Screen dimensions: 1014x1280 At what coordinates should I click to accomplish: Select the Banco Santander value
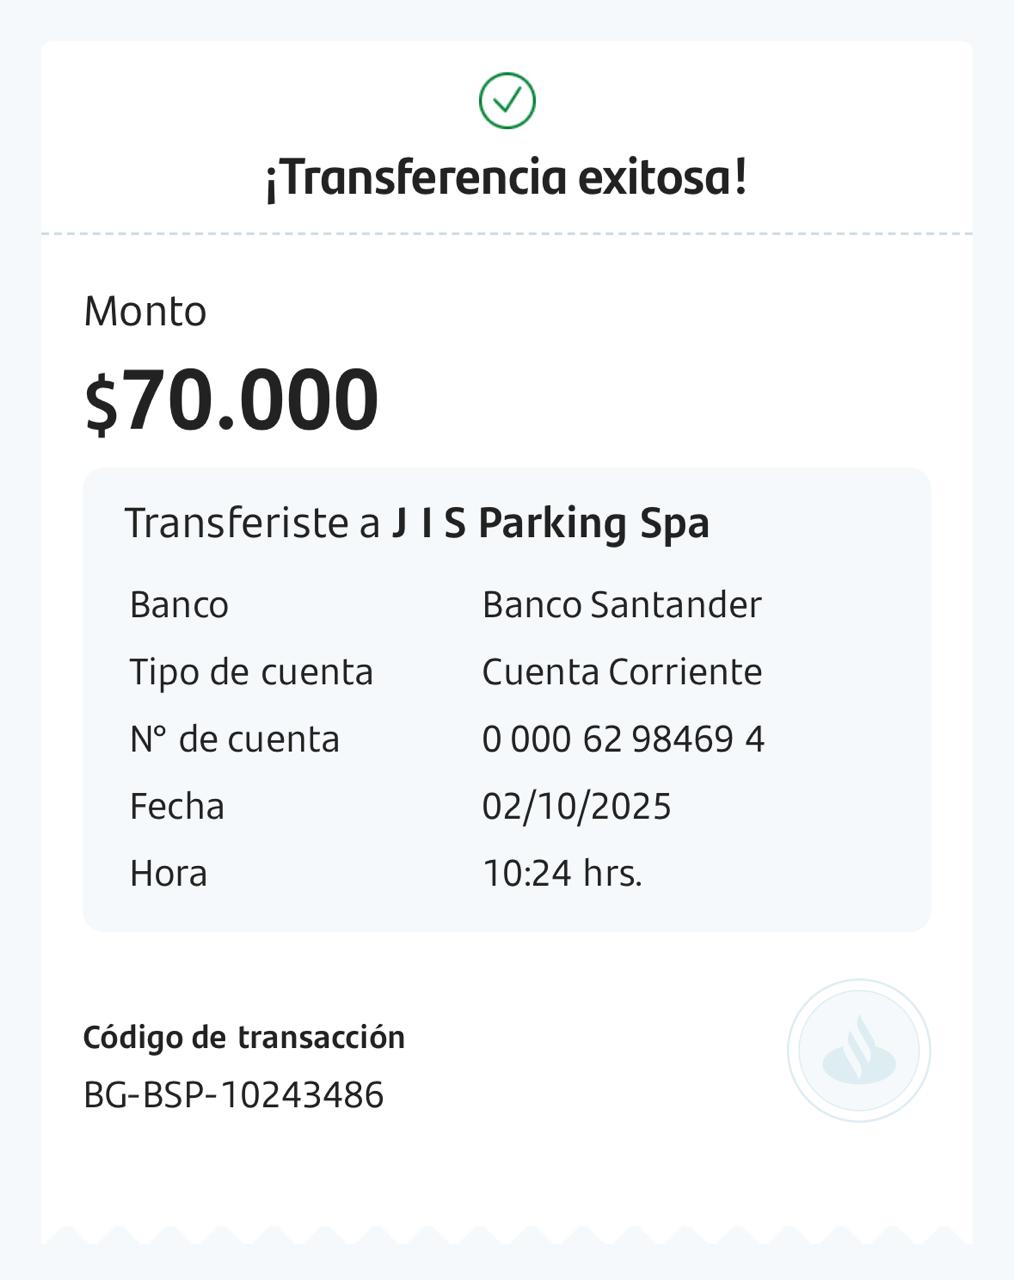pyautogui.click(x=621, y=605)
